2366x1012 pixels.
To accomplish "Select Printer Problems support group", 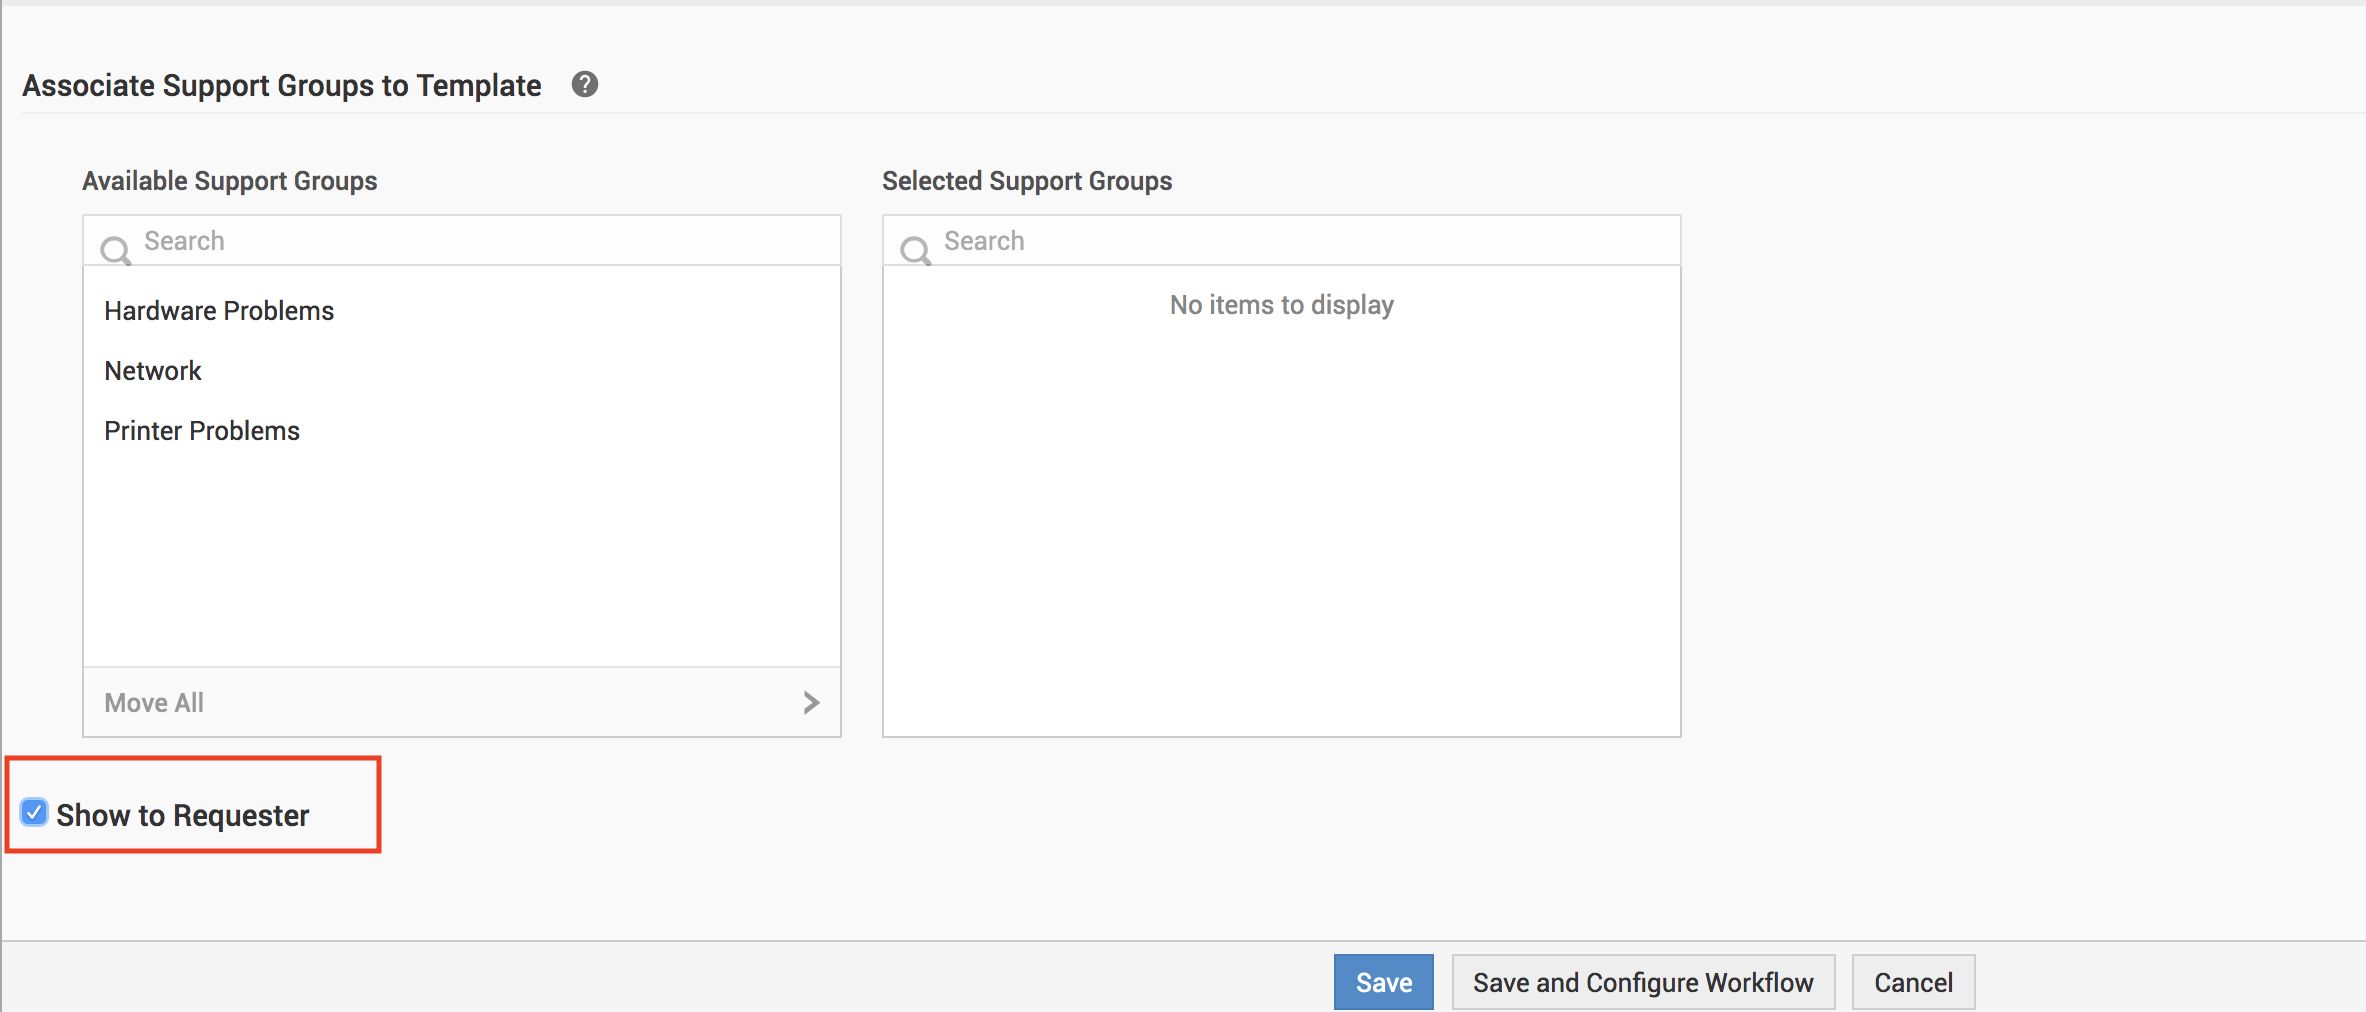I will tap(202, 431).
